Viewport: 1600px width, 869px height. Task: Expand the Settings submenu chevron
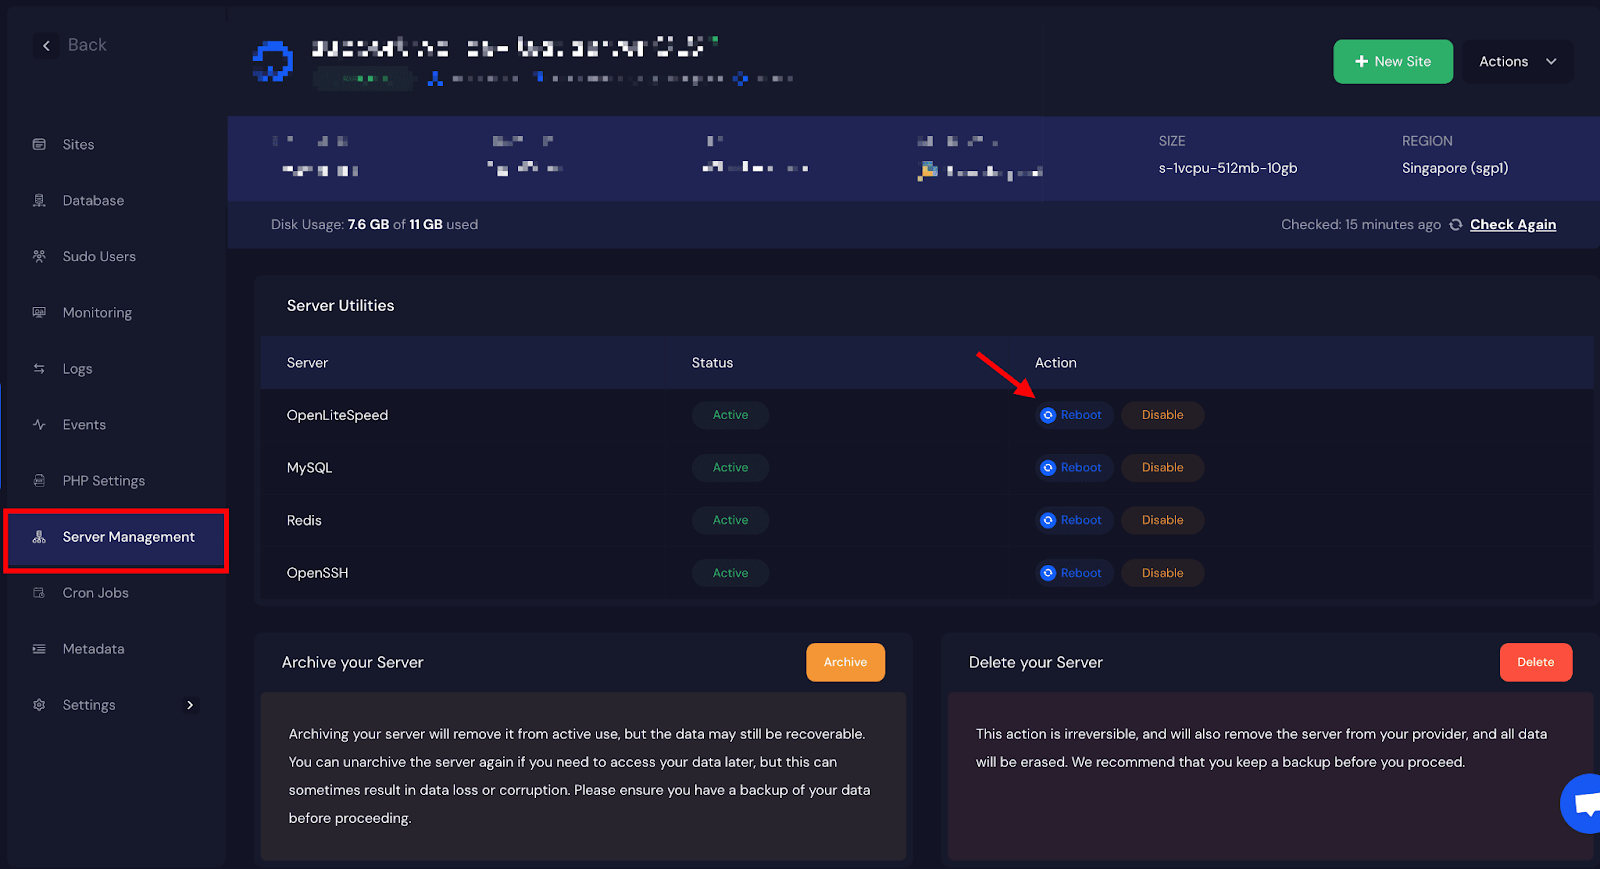190,705
